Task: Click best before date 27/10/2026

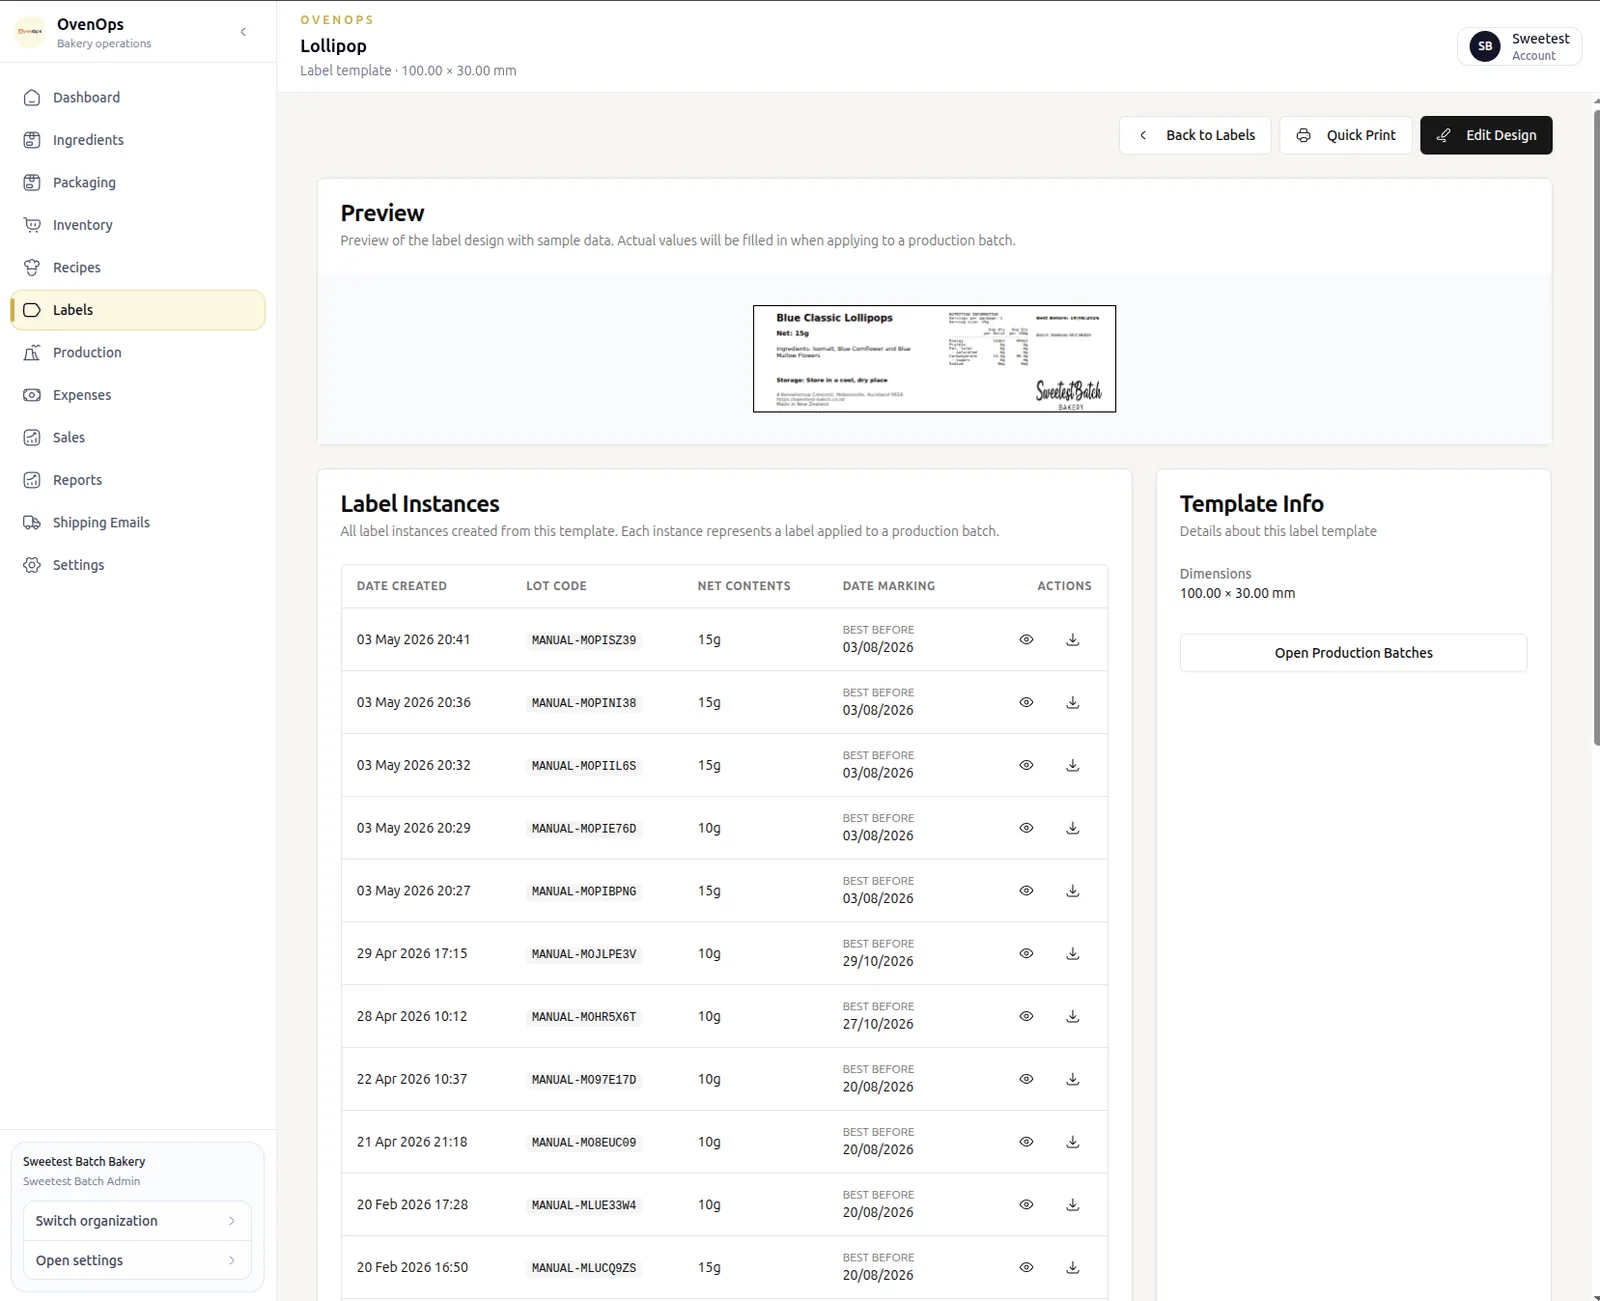Action: (x=878, y=1024)
